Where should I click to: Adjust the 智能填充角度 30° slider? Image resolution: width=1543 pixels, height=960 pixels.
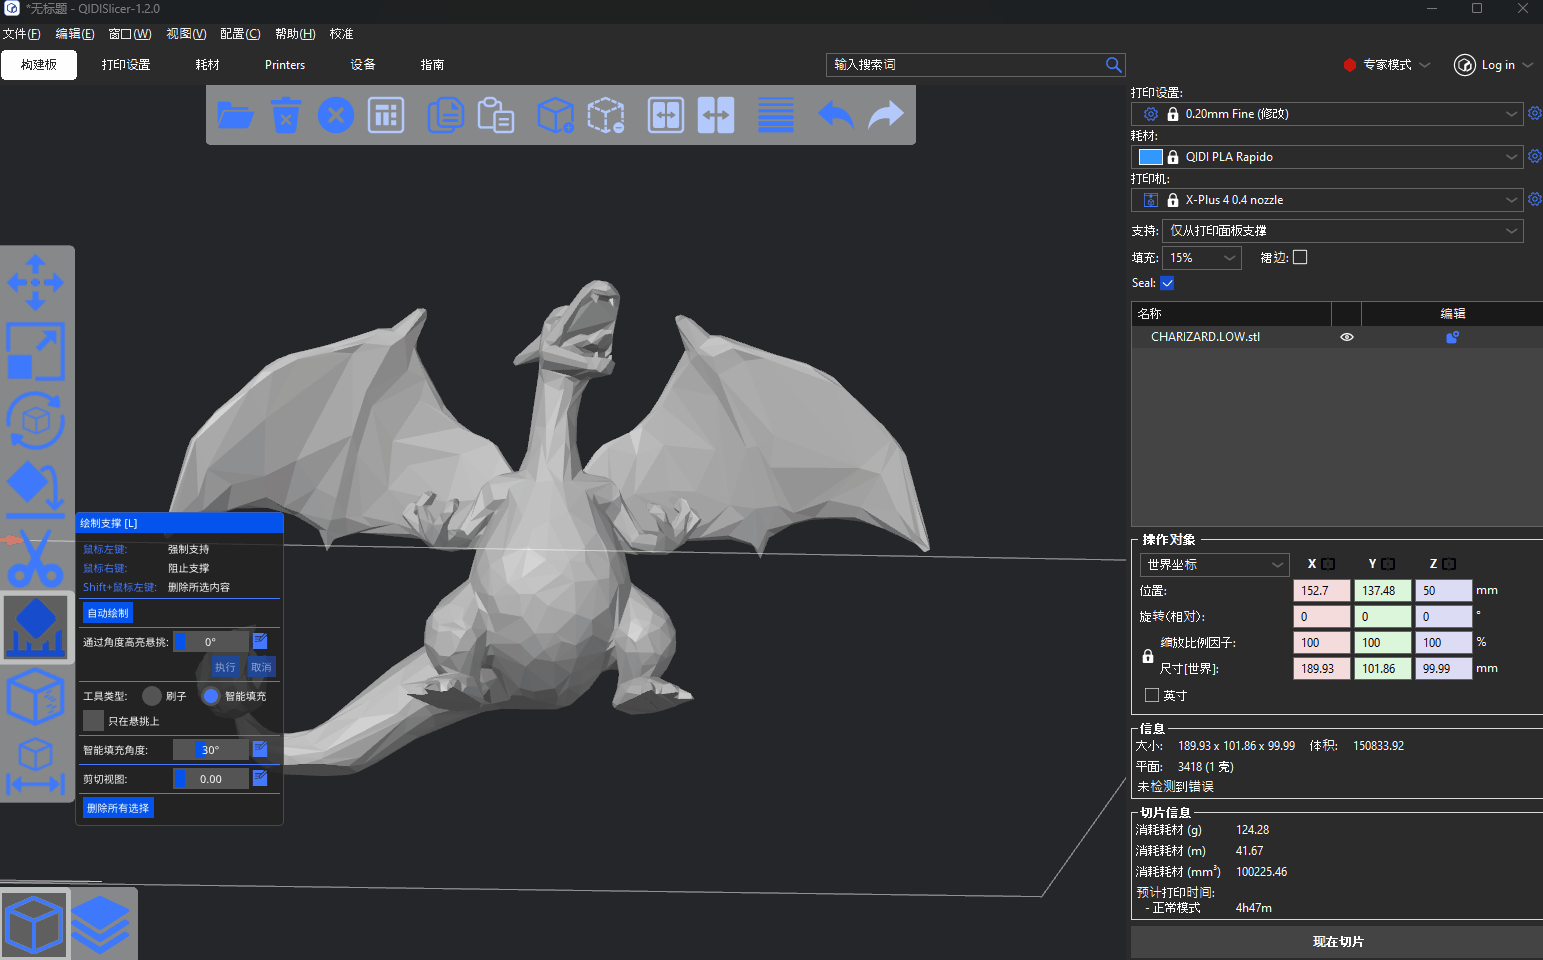[x=211, y=750]
